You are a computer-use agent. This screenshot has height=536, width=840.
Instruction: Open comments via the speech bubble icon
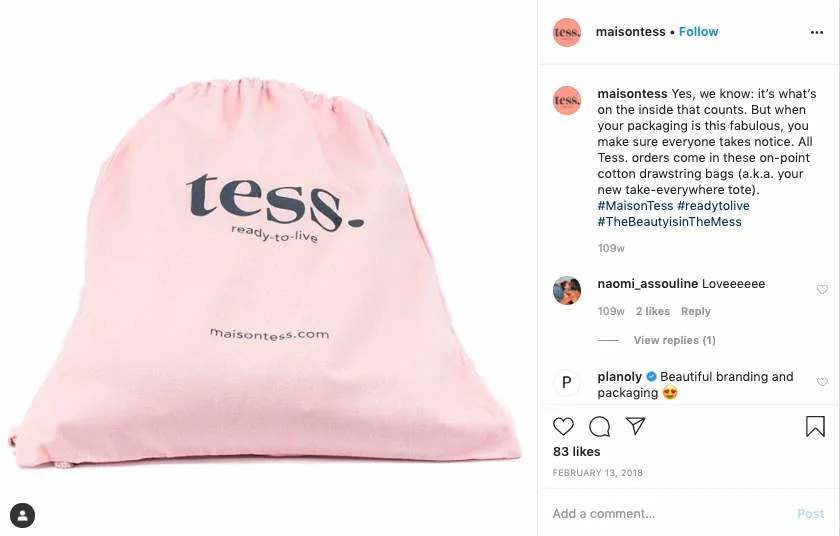tap(599, 427)
